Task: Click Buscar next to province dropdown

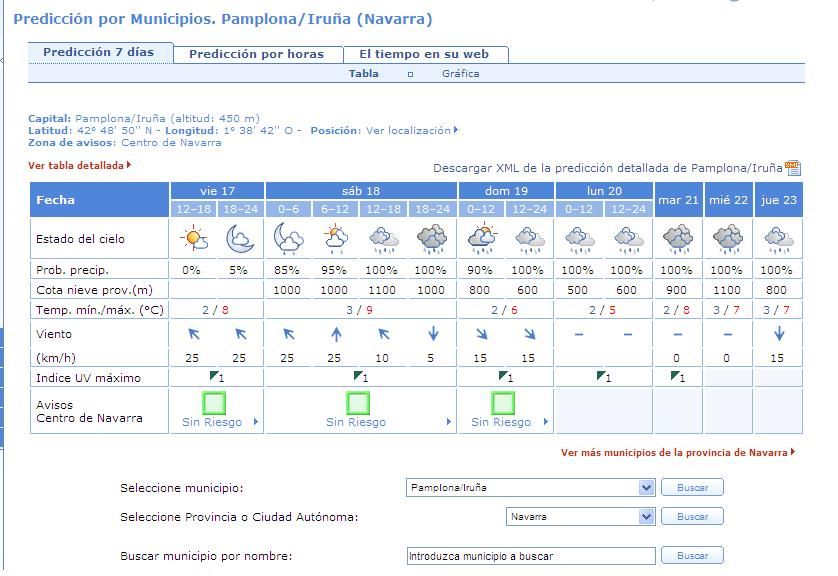Action: (x=692, y=517)
